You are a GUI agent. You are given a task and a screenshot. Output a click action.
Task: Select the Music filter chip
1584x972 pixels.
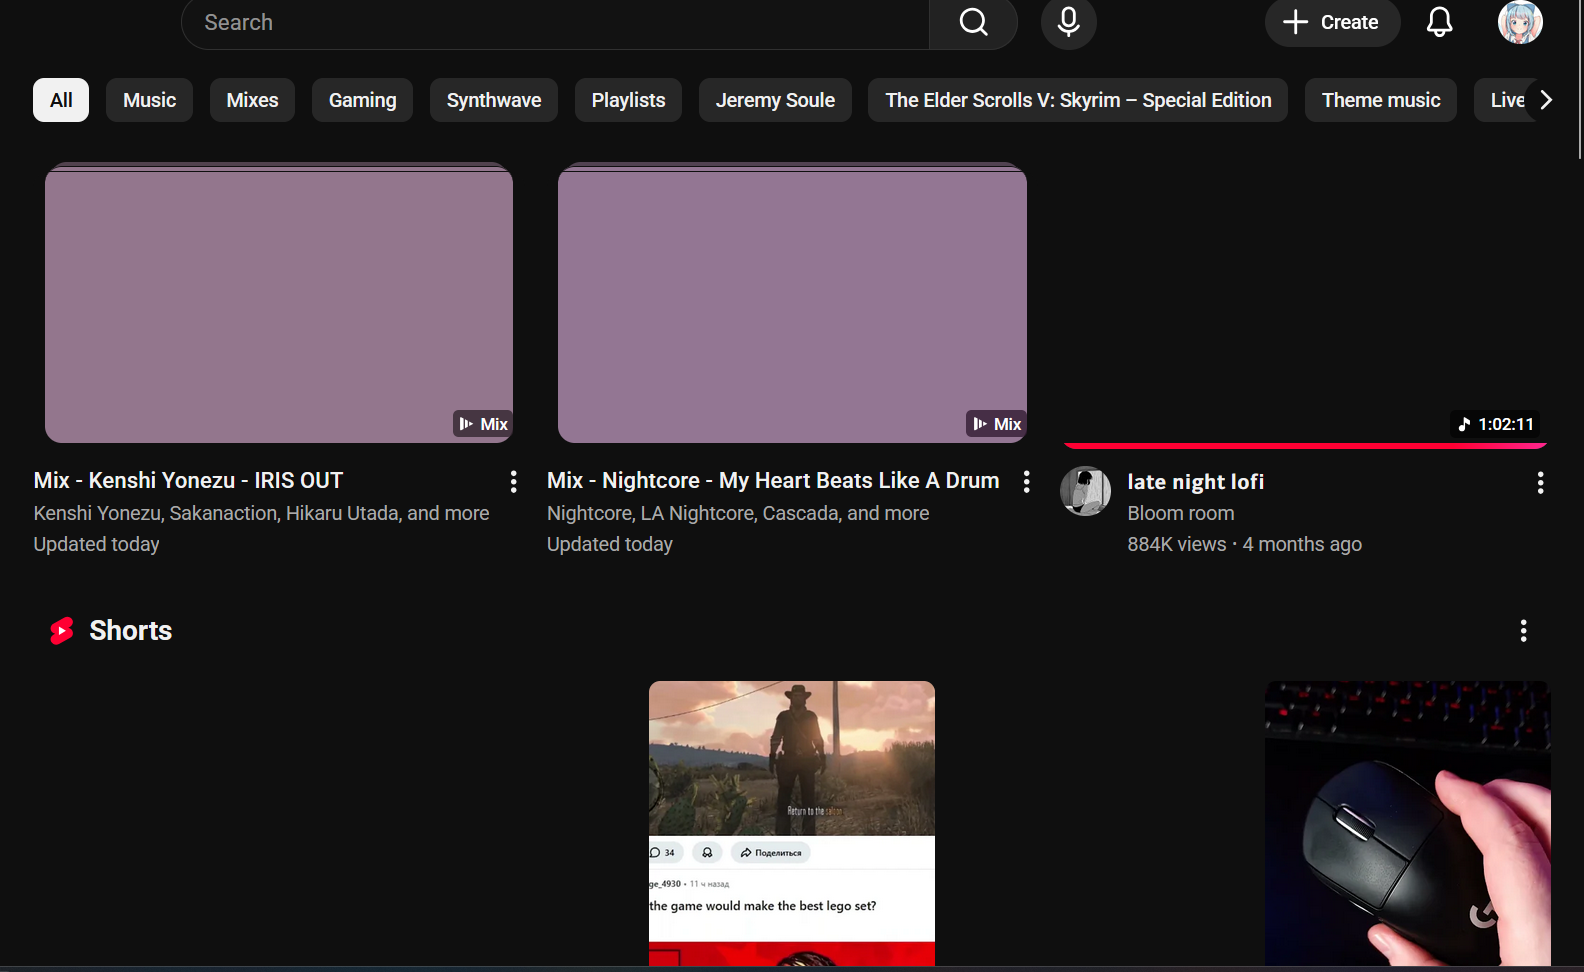pos(149,100)
